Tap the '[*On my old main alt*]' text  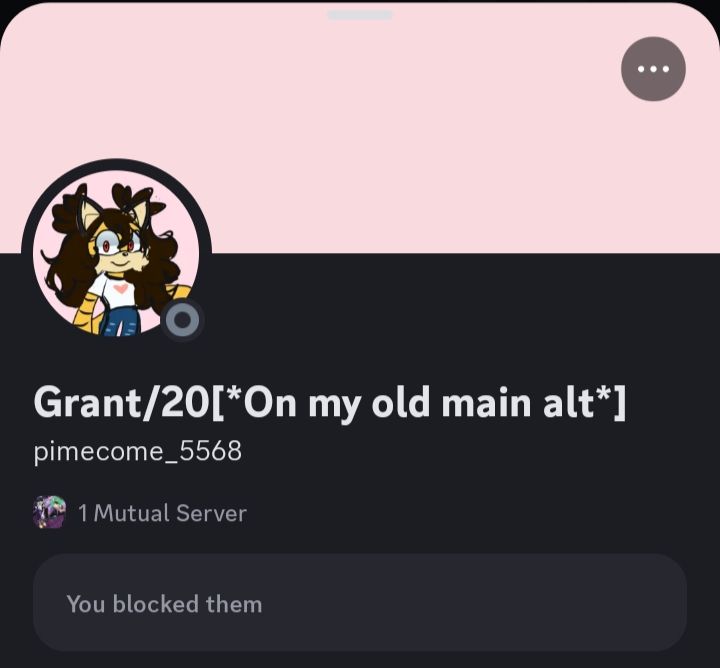pos(420,403)
